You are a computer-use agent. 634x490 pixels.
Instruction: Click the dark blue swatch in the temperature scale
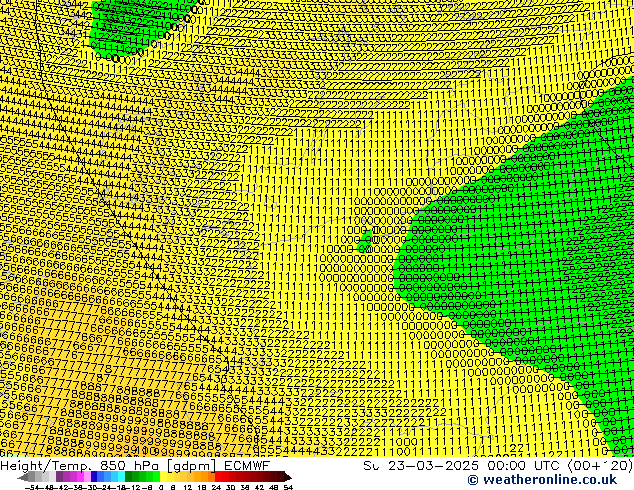(x=94, y=477)
